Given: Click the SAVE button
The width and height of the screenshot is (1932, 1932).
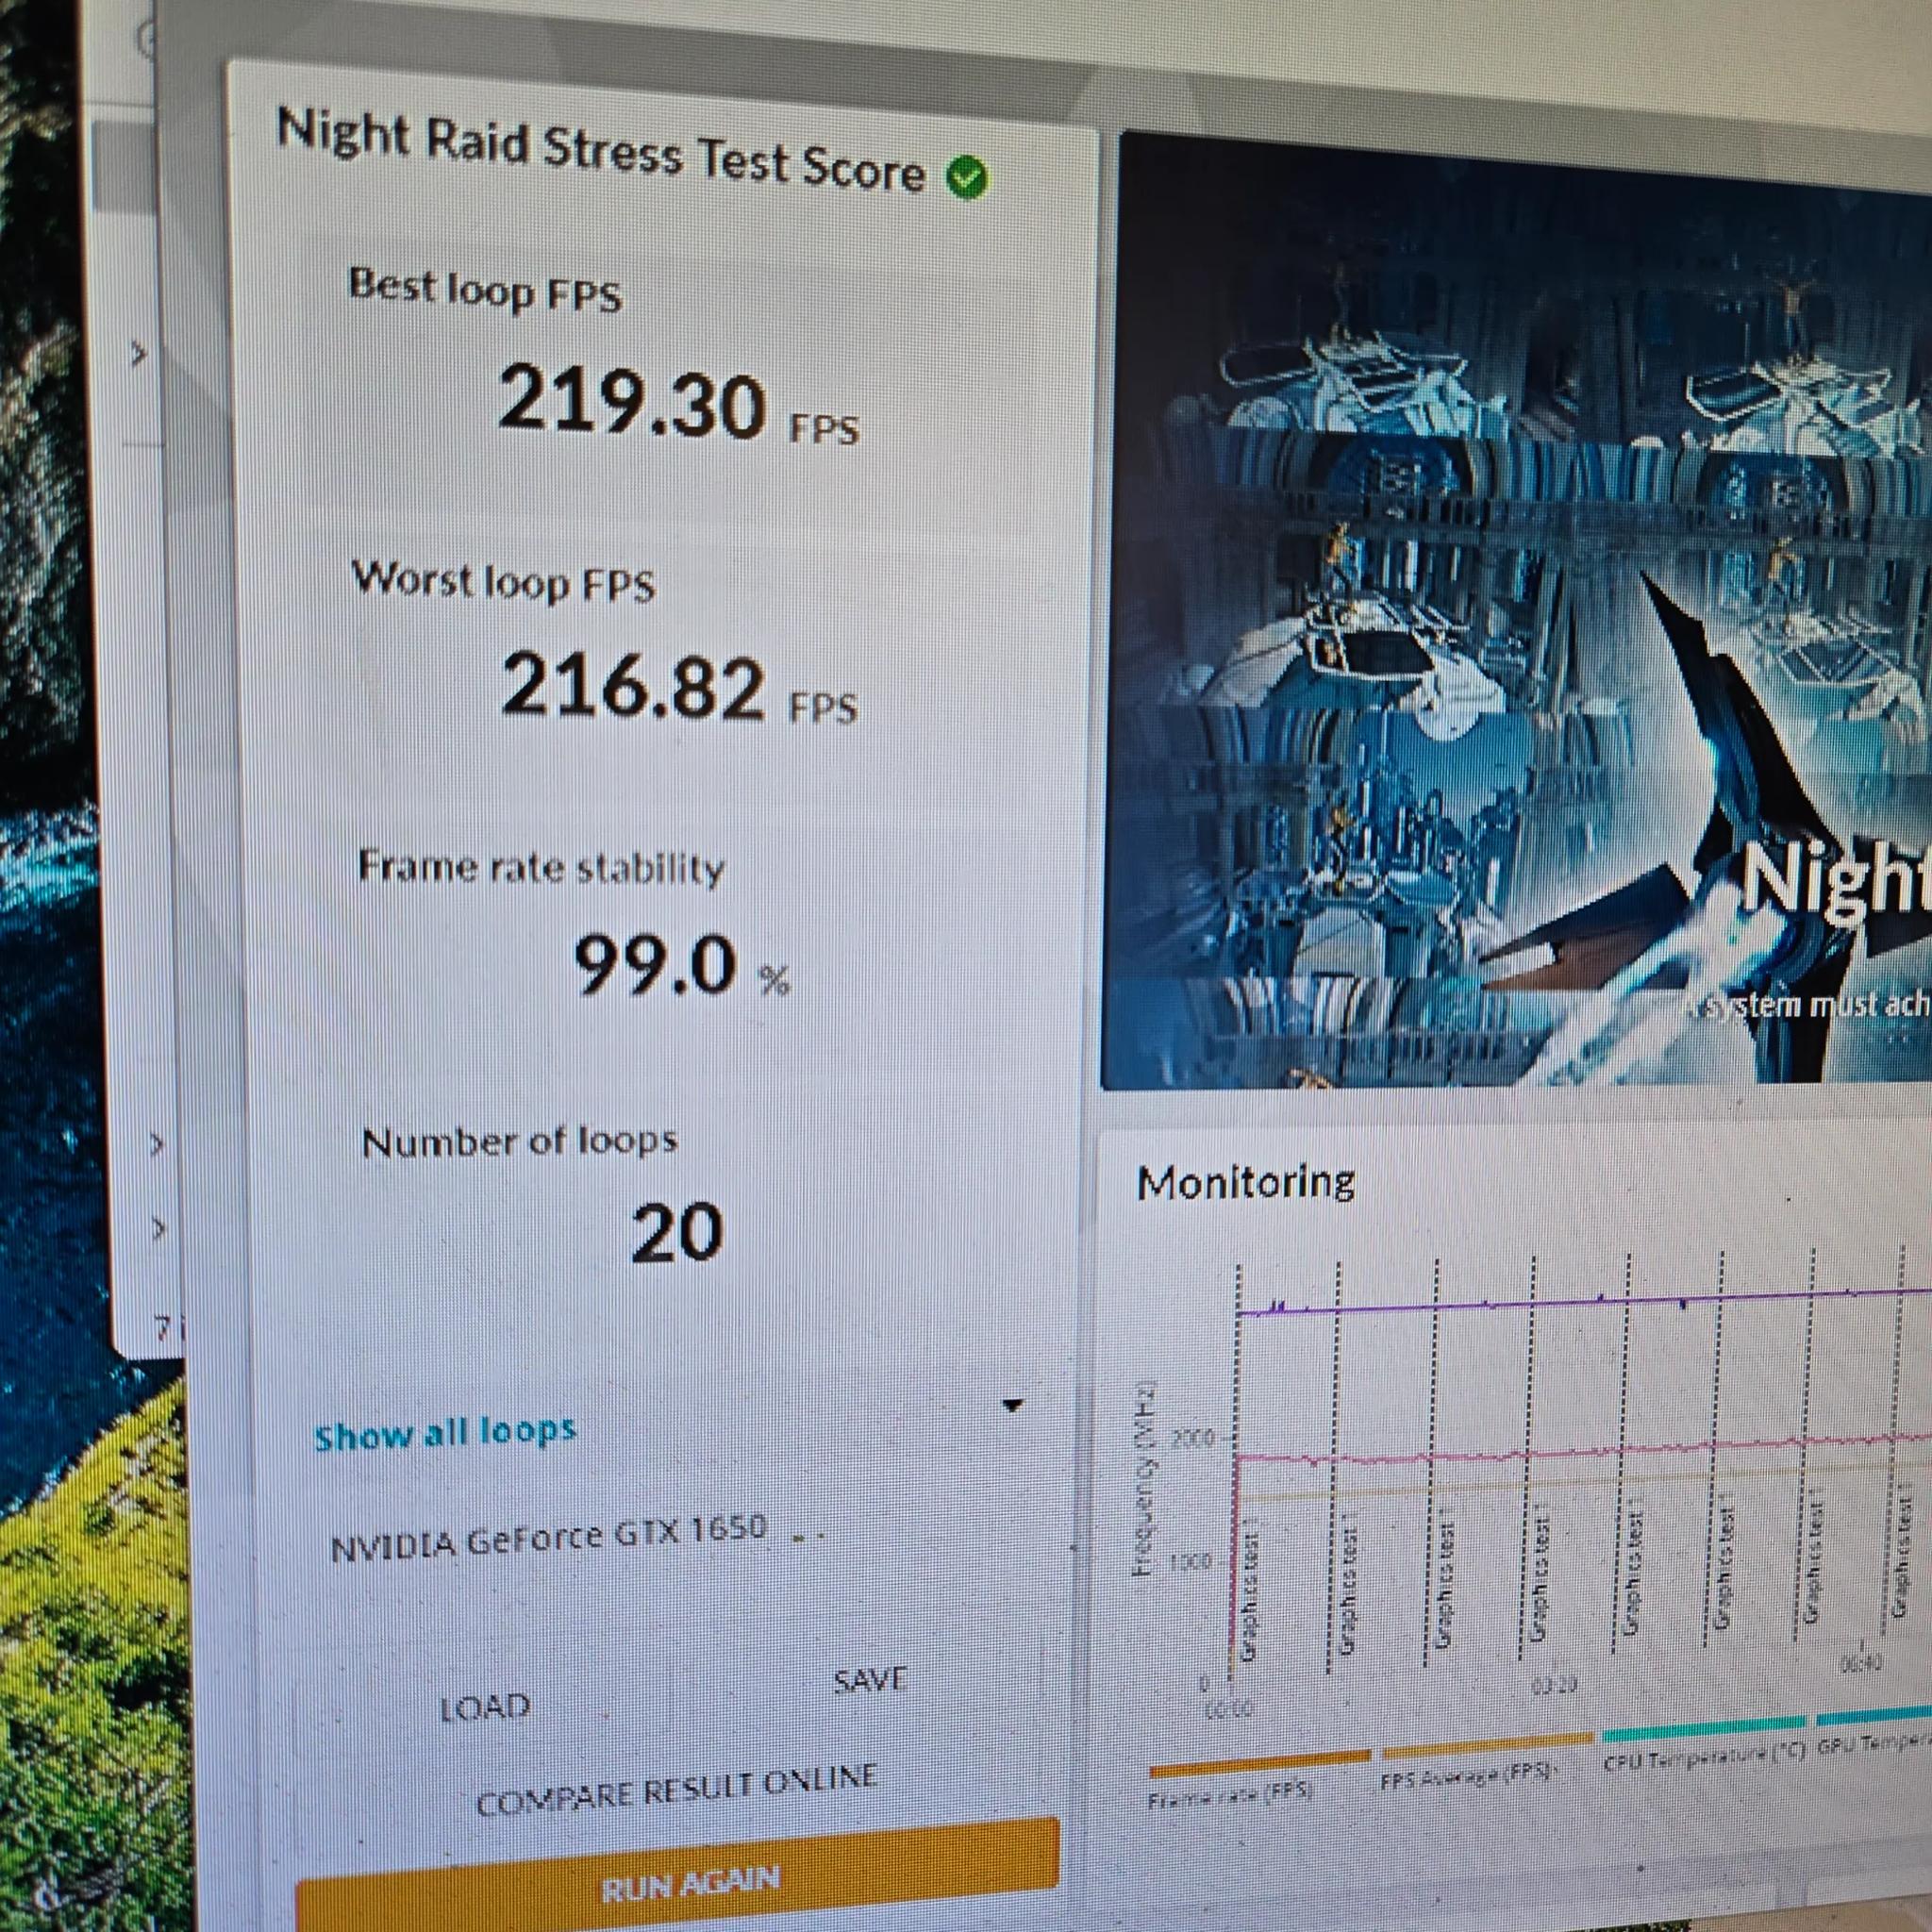Looking at the screenshot, I should pyautogui.click(x=870, y=1679).
